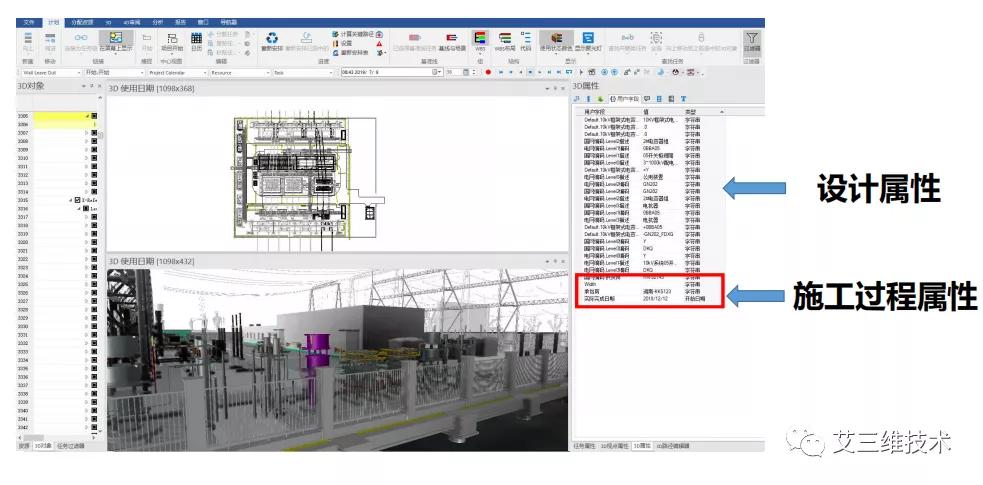Click the date input field in toolbar

coord(388,73)
